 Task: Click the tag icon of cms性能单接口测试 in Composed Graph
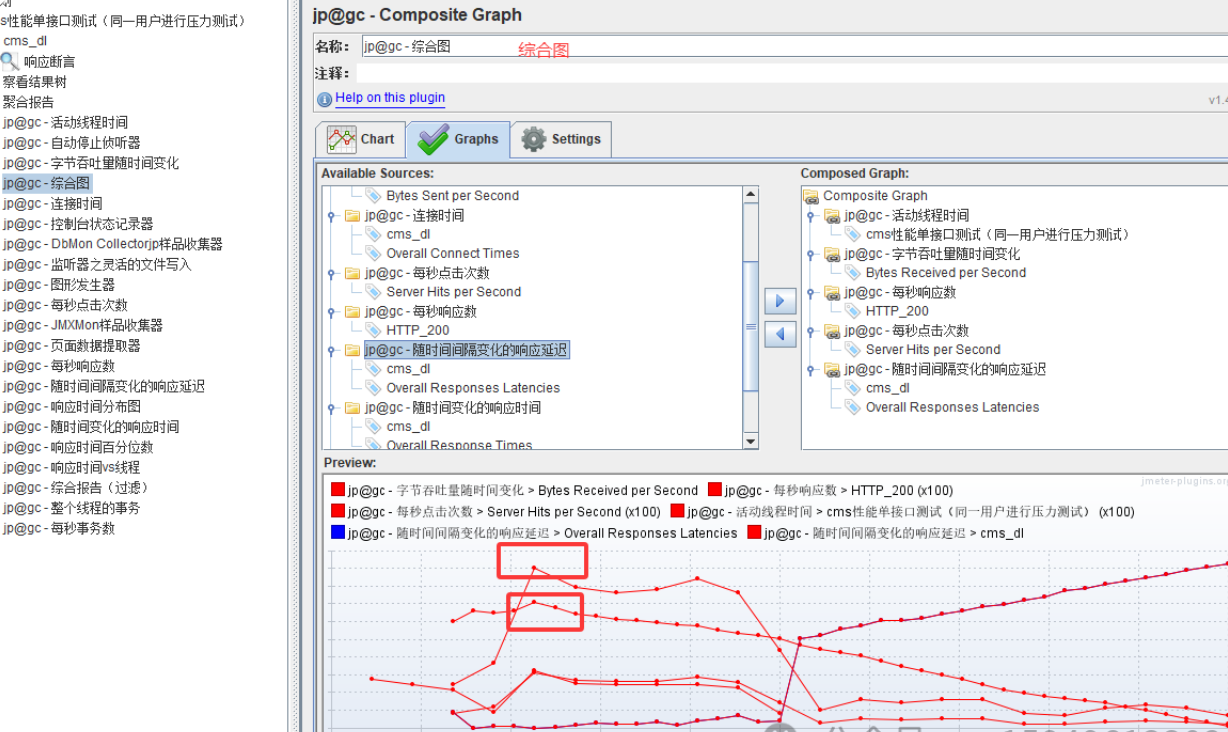853,235
